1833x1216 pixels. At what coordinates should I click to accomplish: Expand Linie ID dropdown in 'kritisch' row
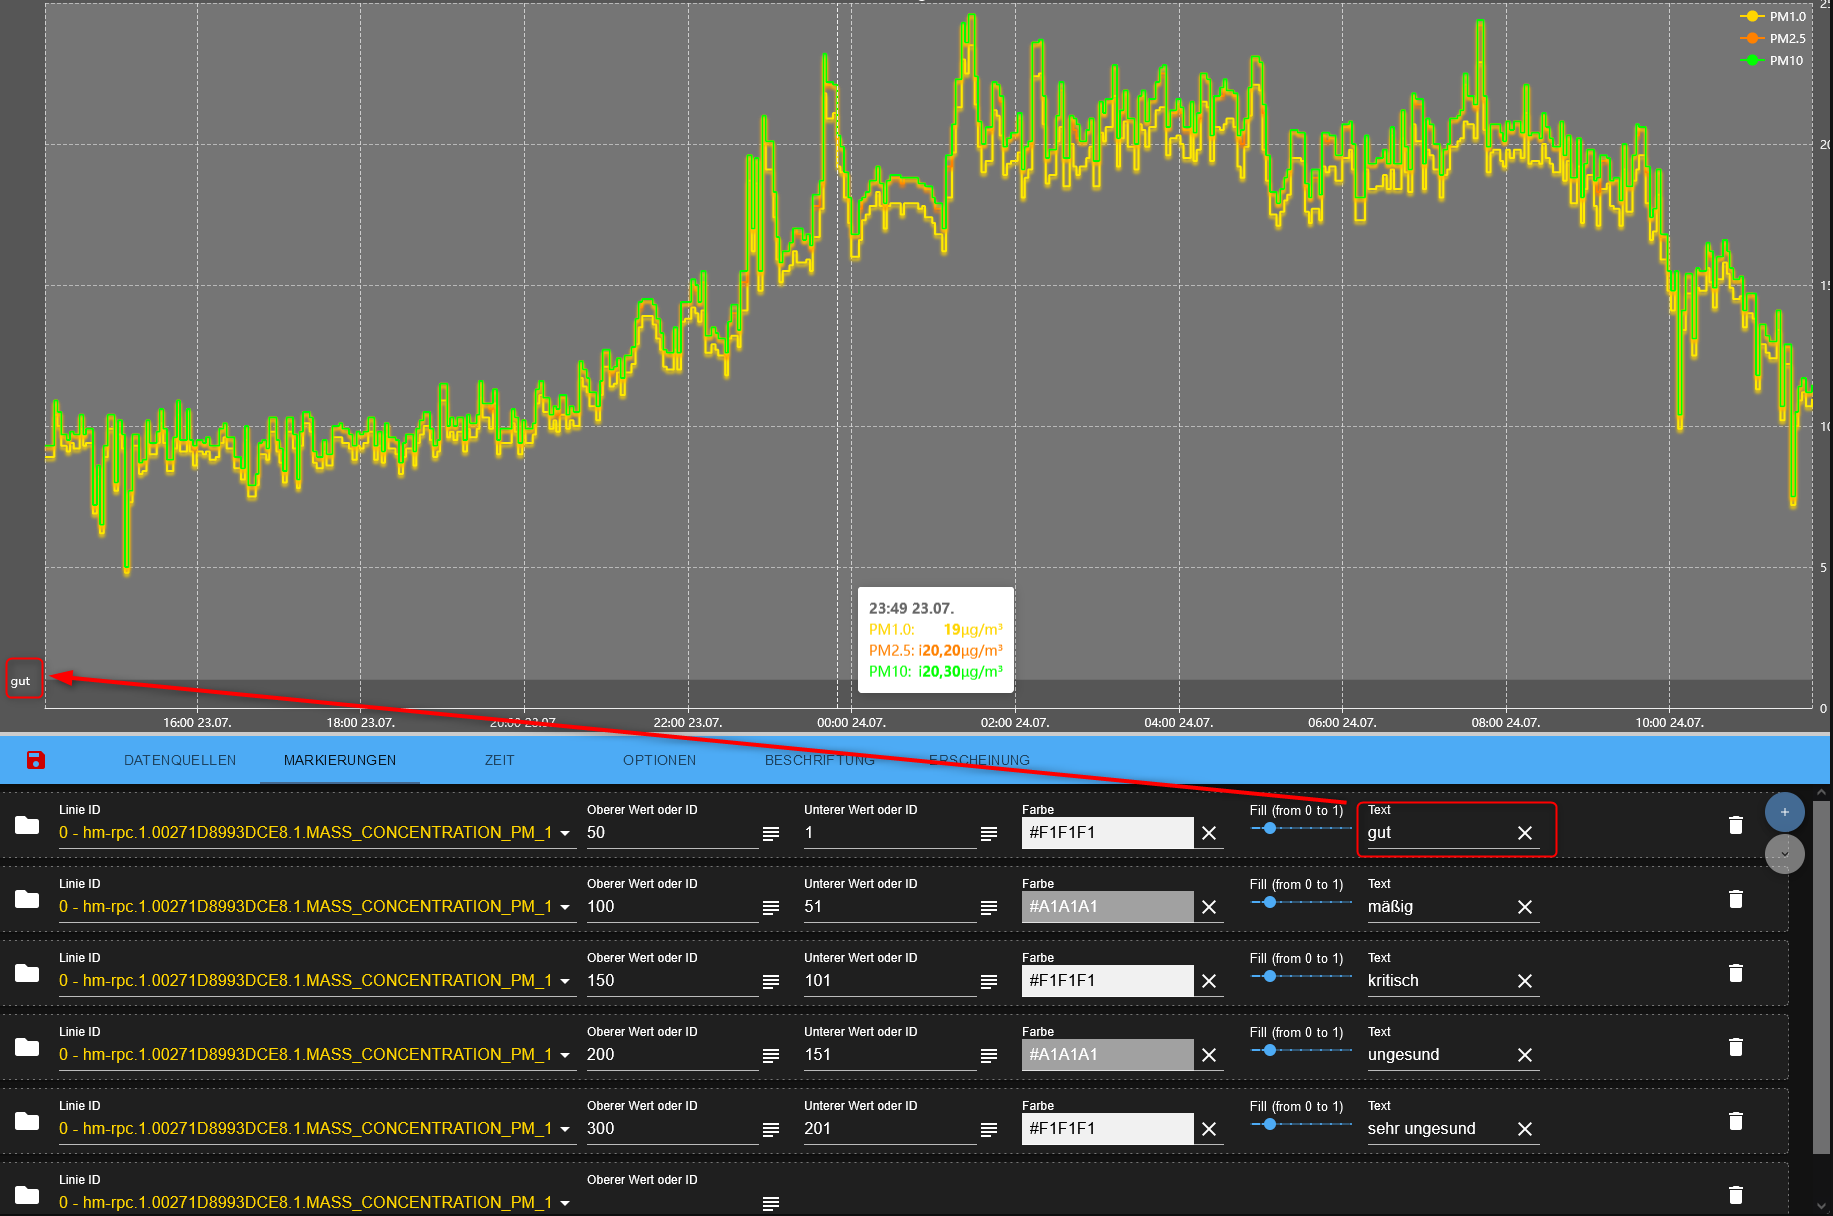565,981
